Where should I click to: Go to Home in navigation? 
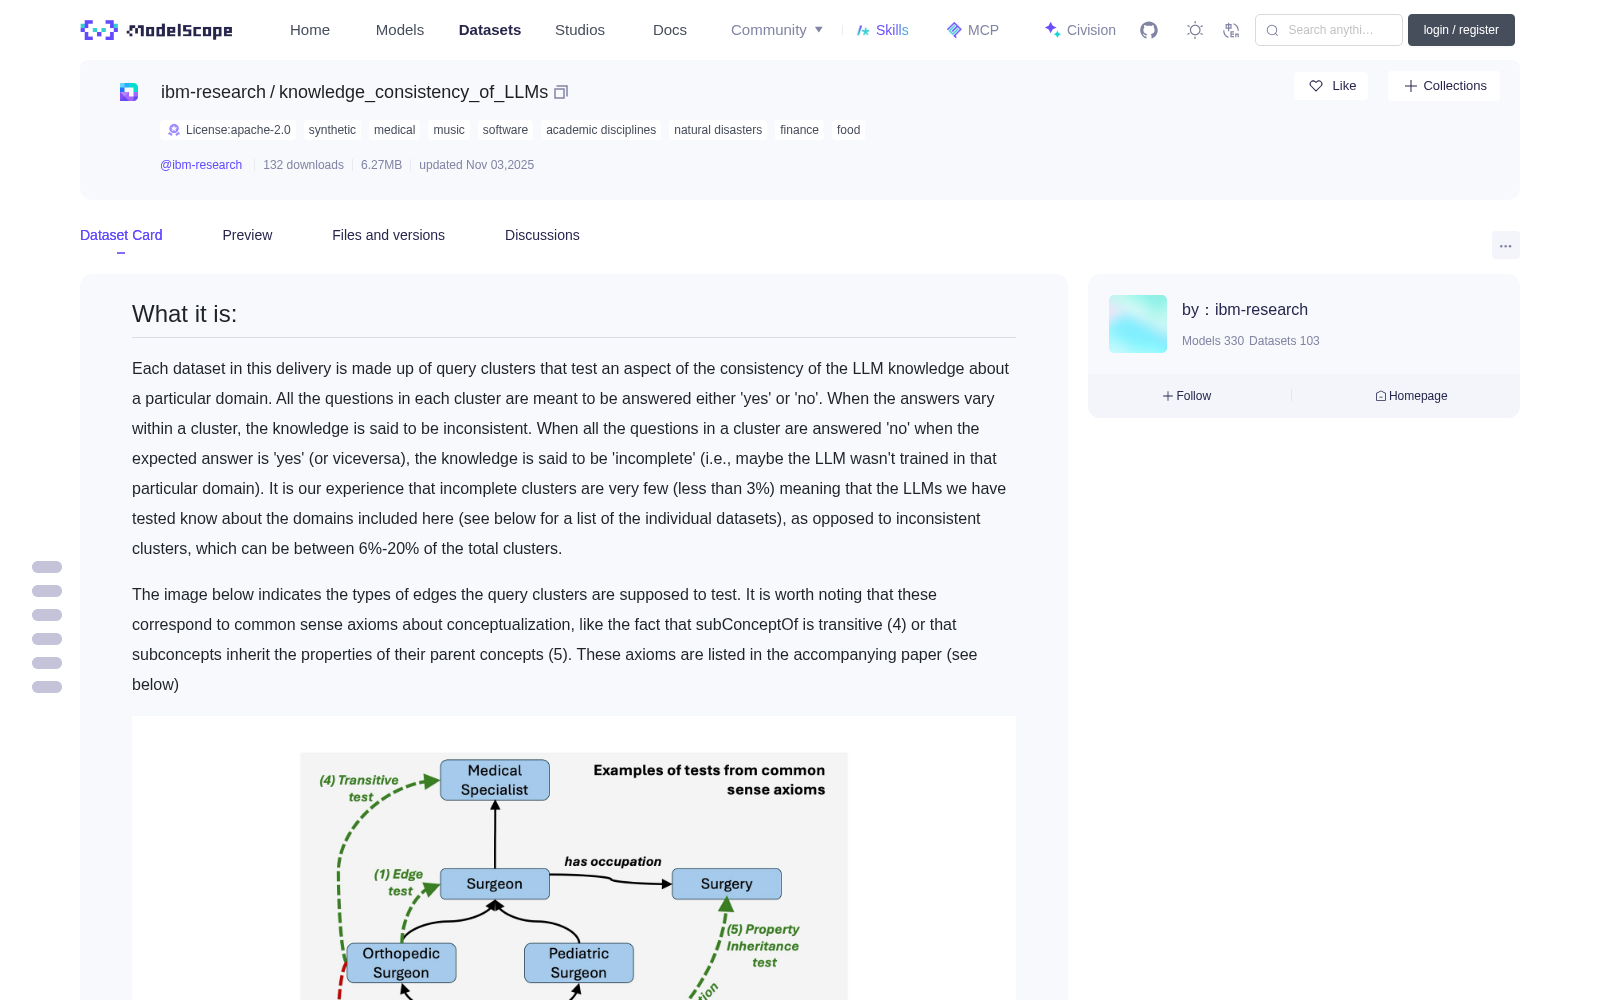point(310,30)
